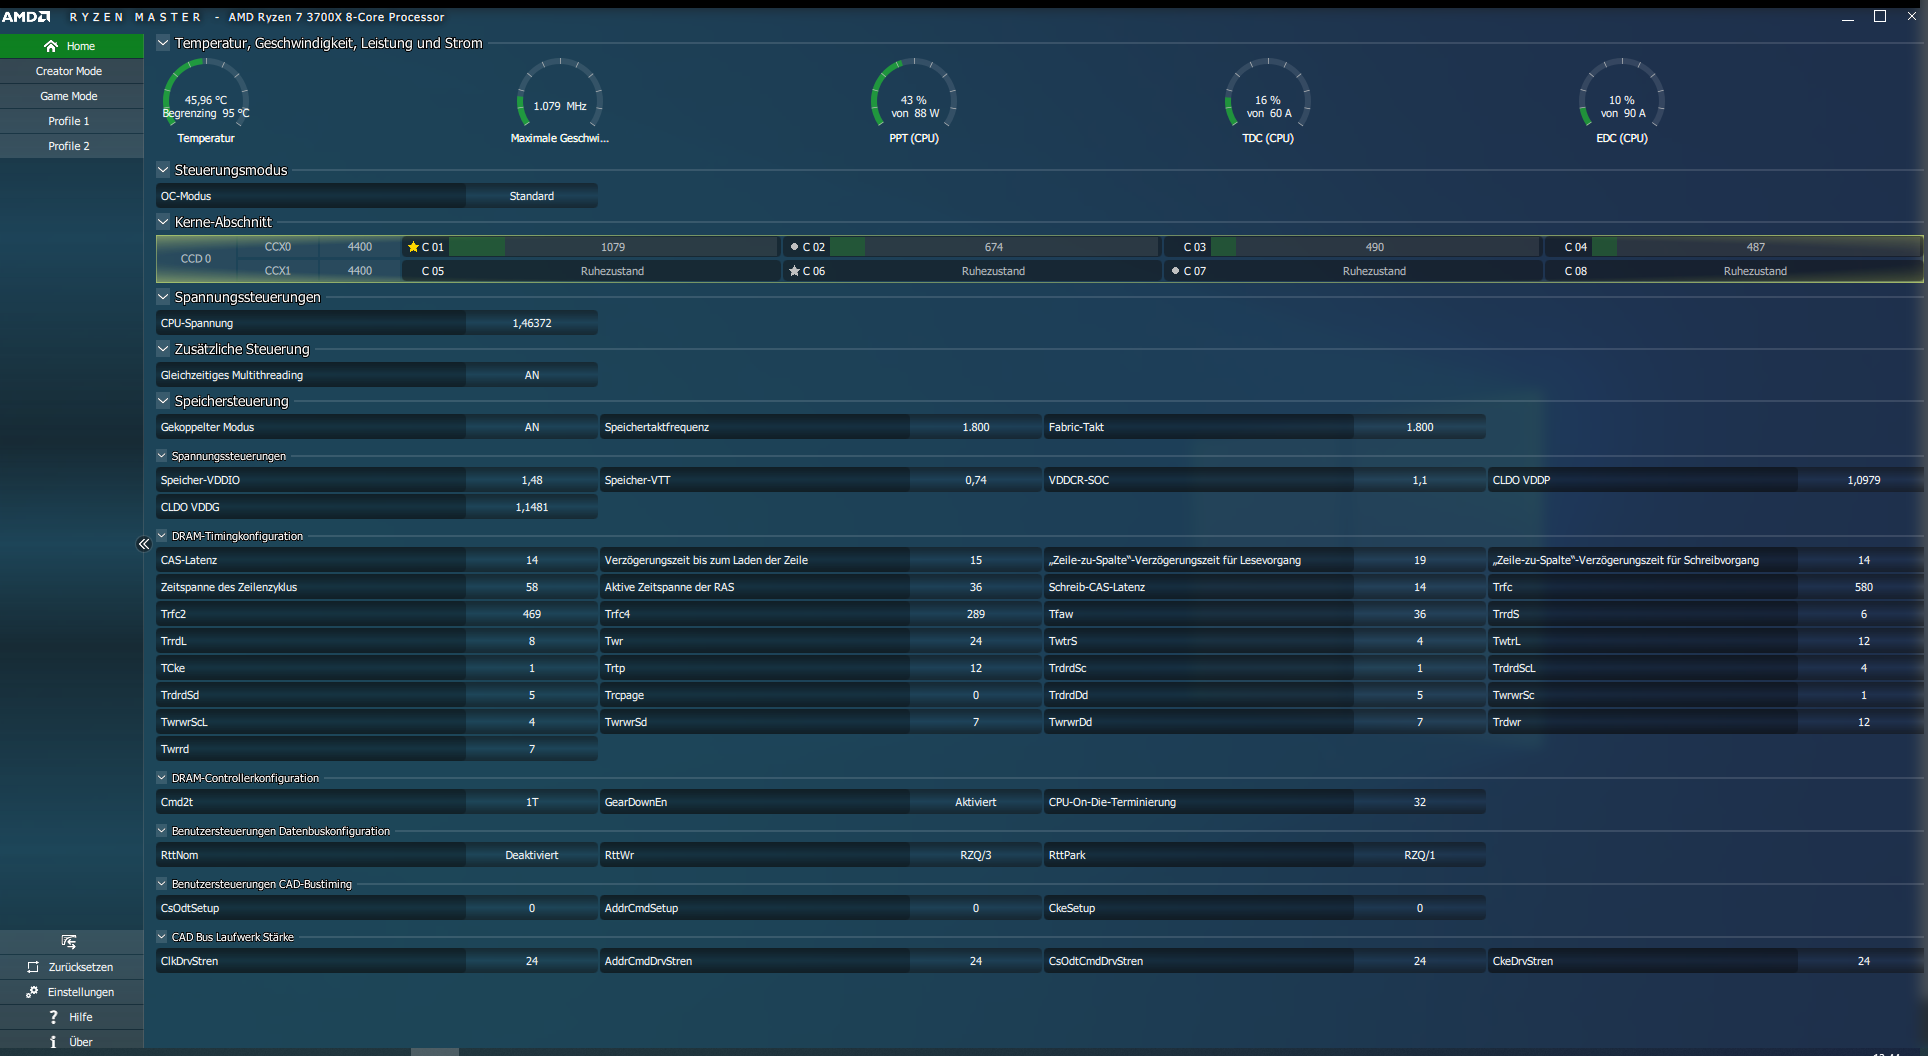Click the Trfc2 value 469
This screenshot has width=1928, height=1056.
click(532, 614)
